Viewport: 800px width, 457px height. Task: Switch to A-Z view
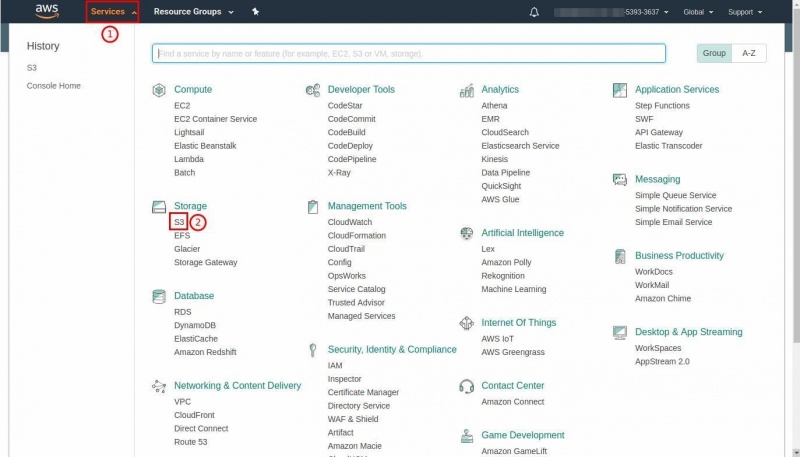tap(749, 53)
